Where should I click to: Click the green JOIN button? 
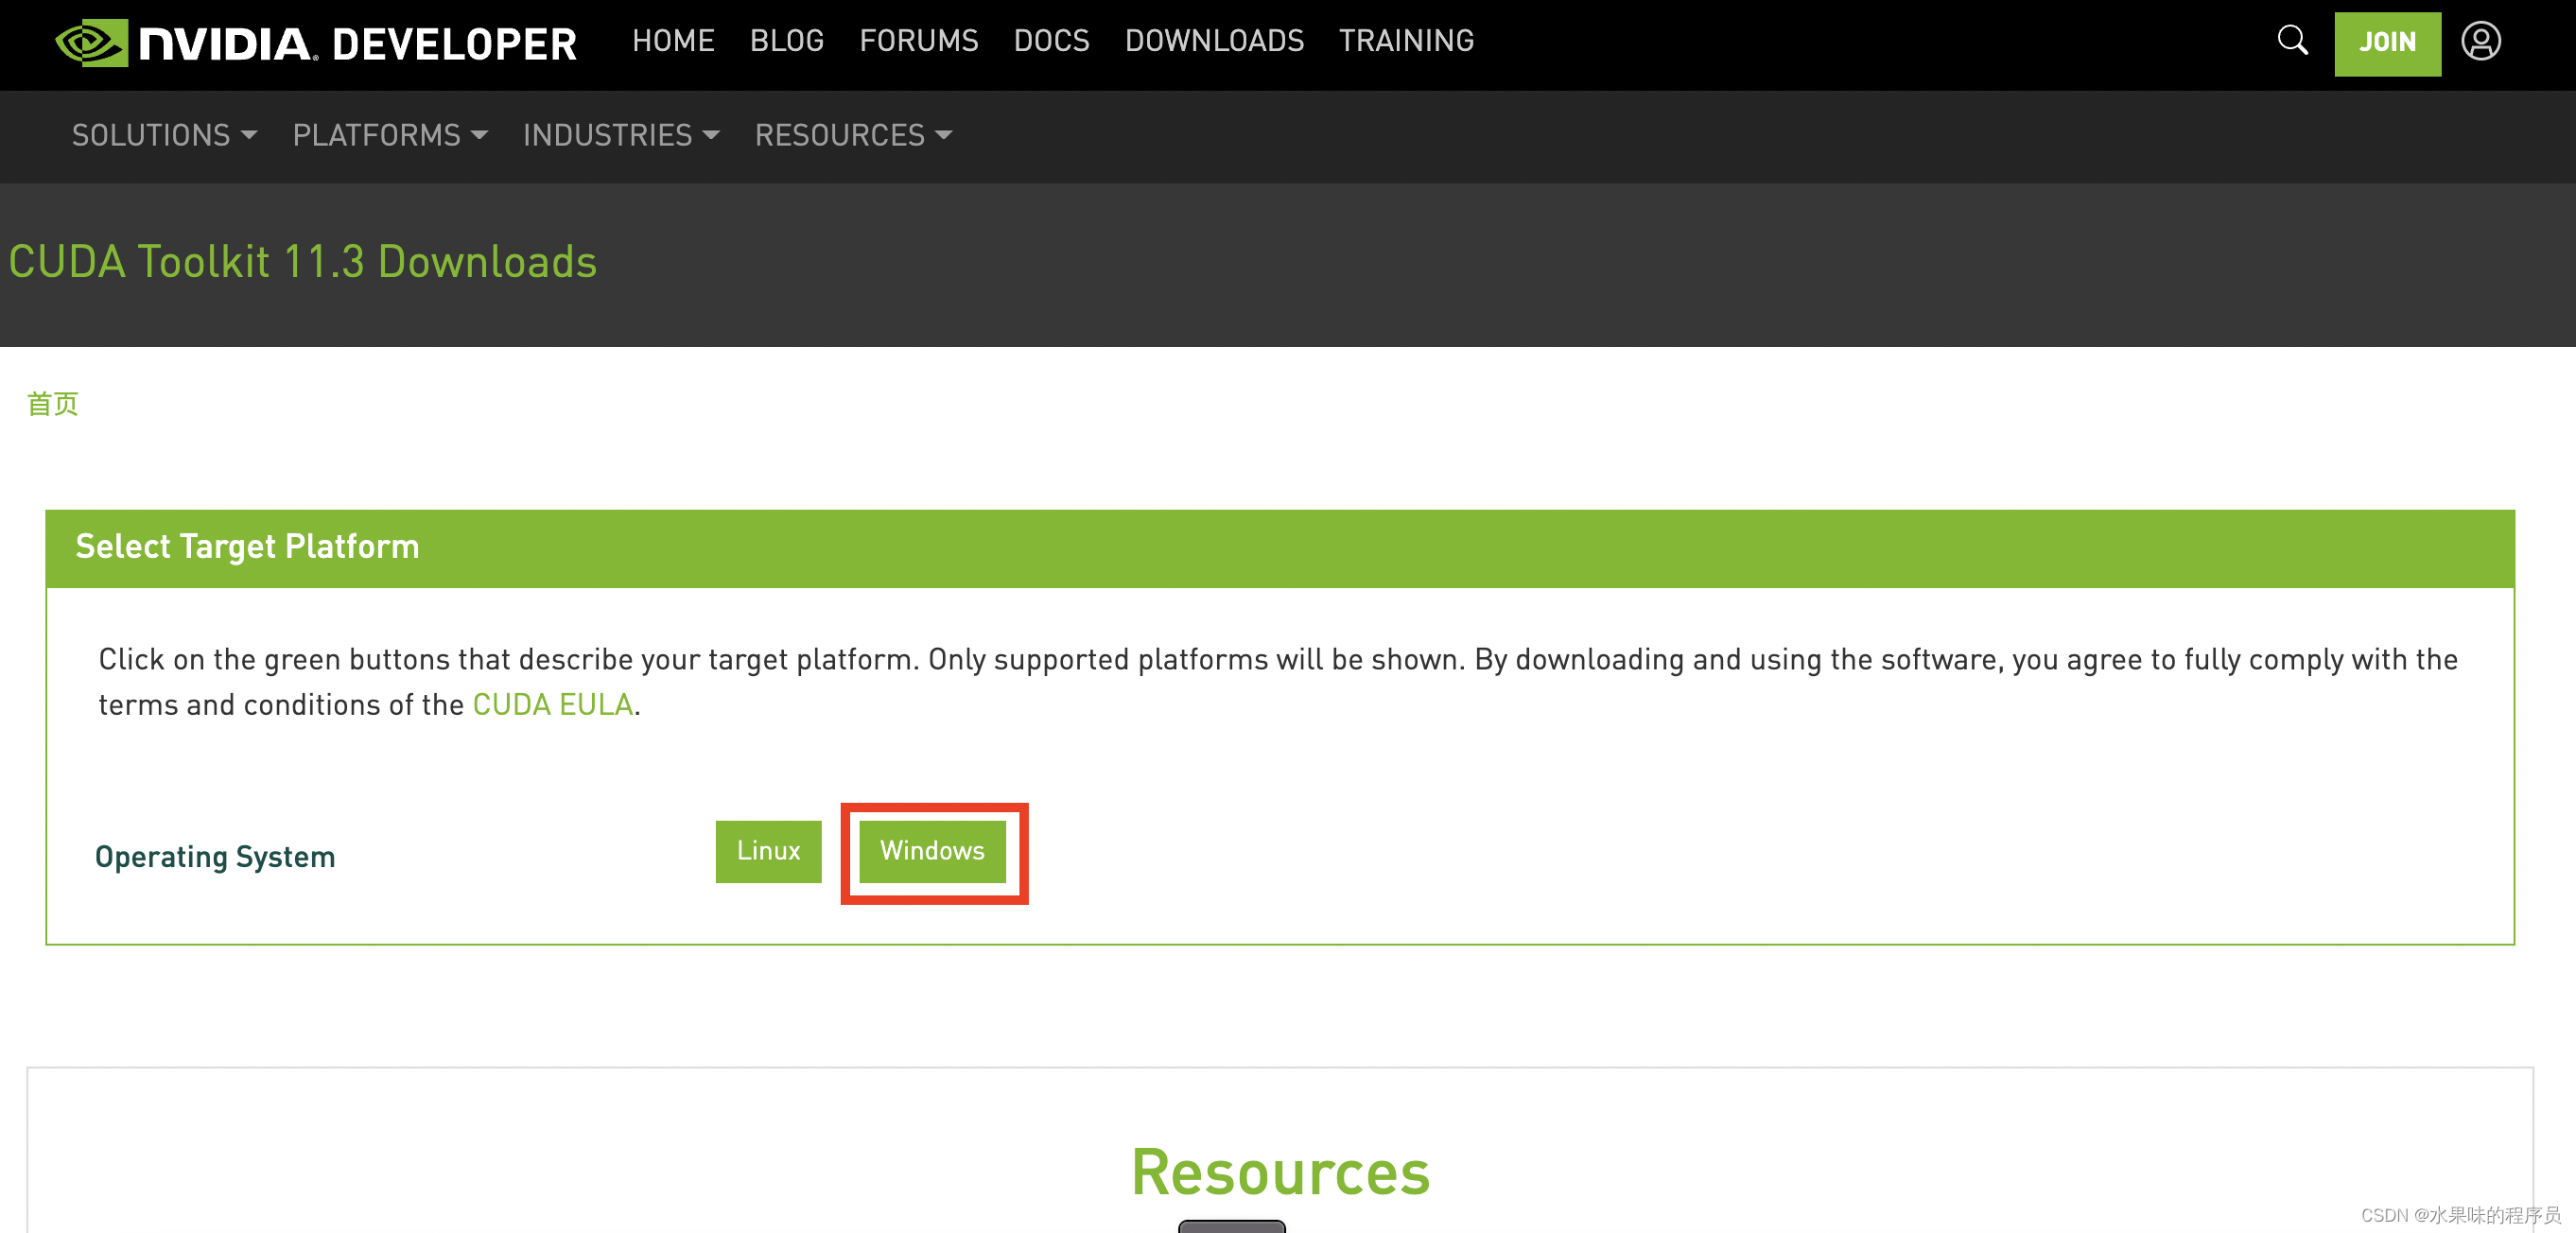(x=2387, y=43)
